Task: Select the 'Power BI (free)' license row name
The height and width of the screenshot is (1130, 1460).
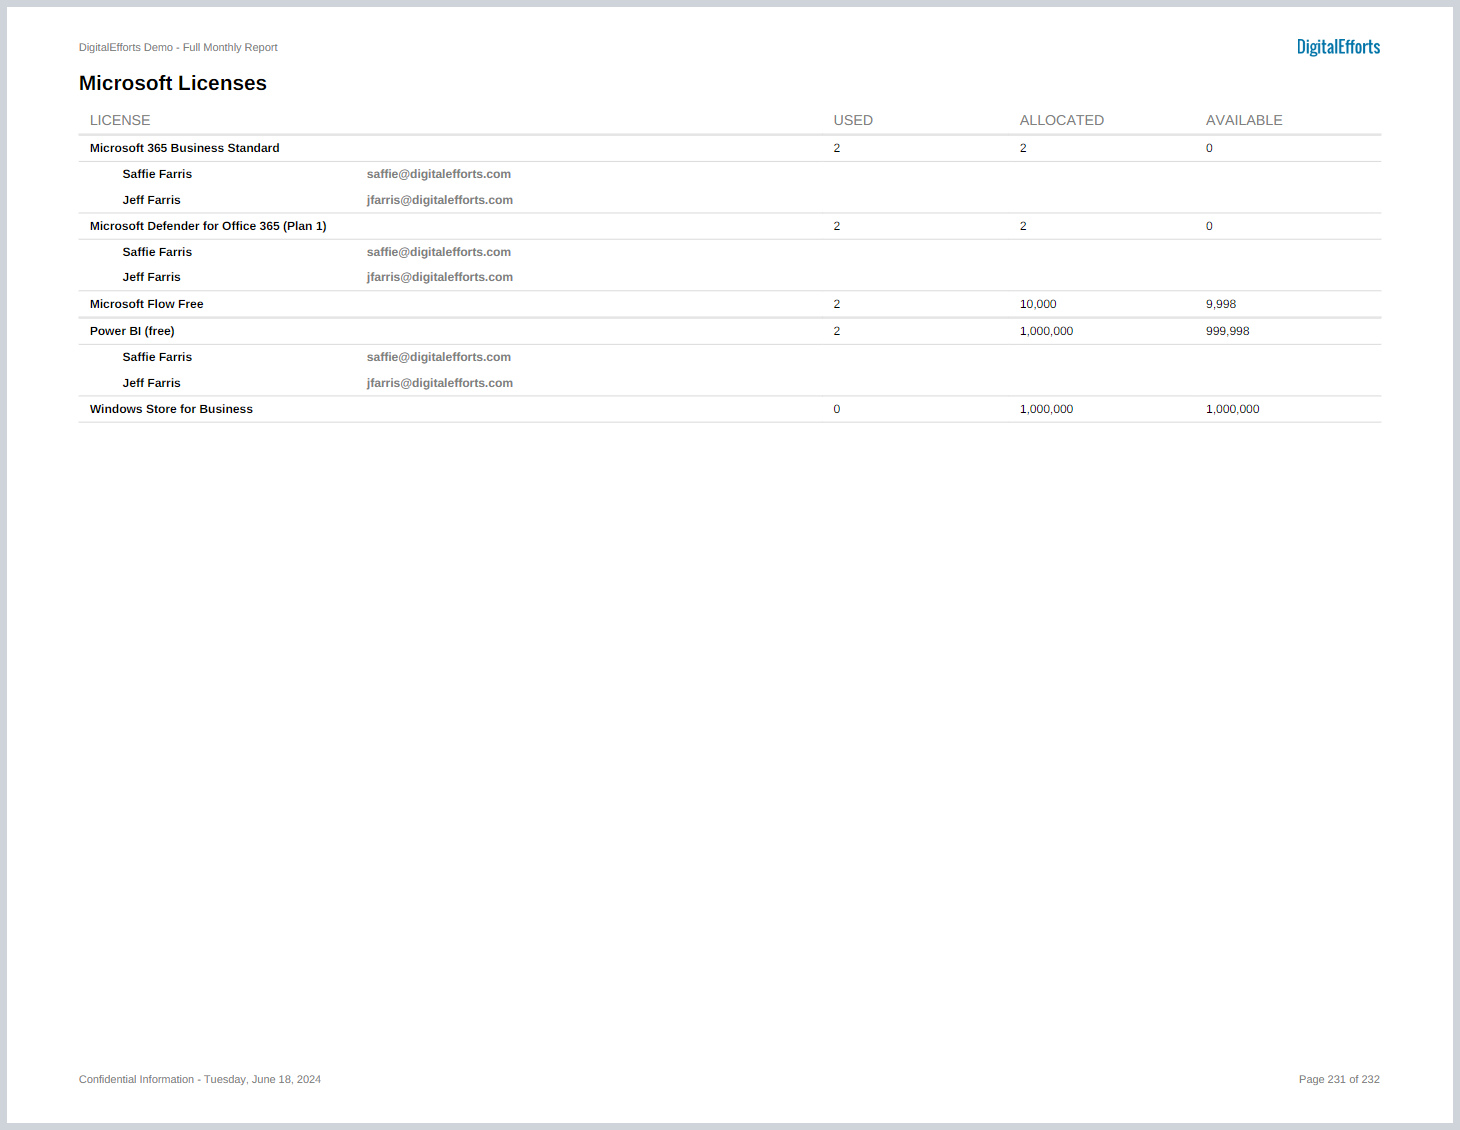Action: pos(132,331)
